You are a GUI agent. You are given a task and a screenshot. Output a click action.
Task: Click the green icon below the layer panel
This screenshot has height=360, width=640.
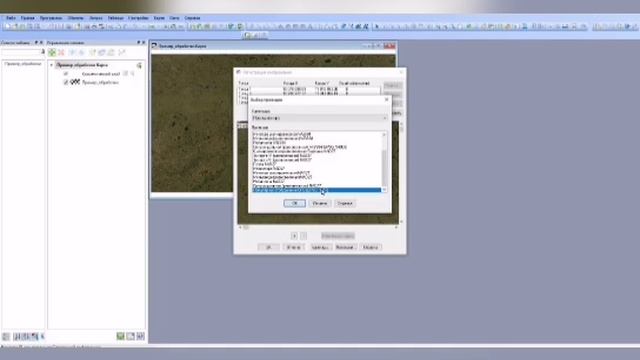120,336
